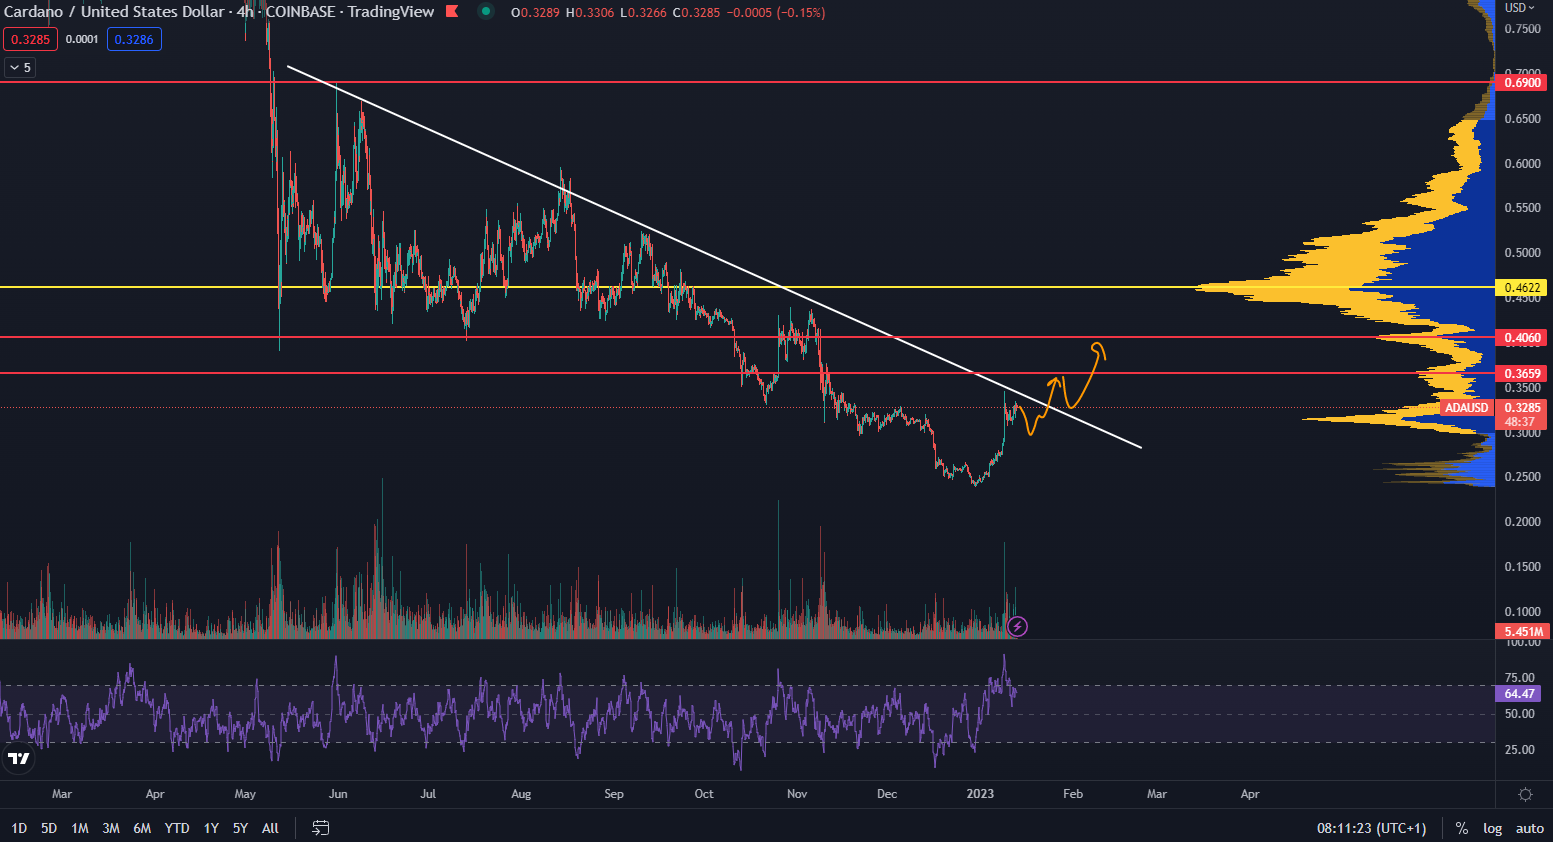Image resolution: width=1553 pixels, height=842 pixels.
Task: Click the ADAUSD price label tag
Action: point(1467,408)
